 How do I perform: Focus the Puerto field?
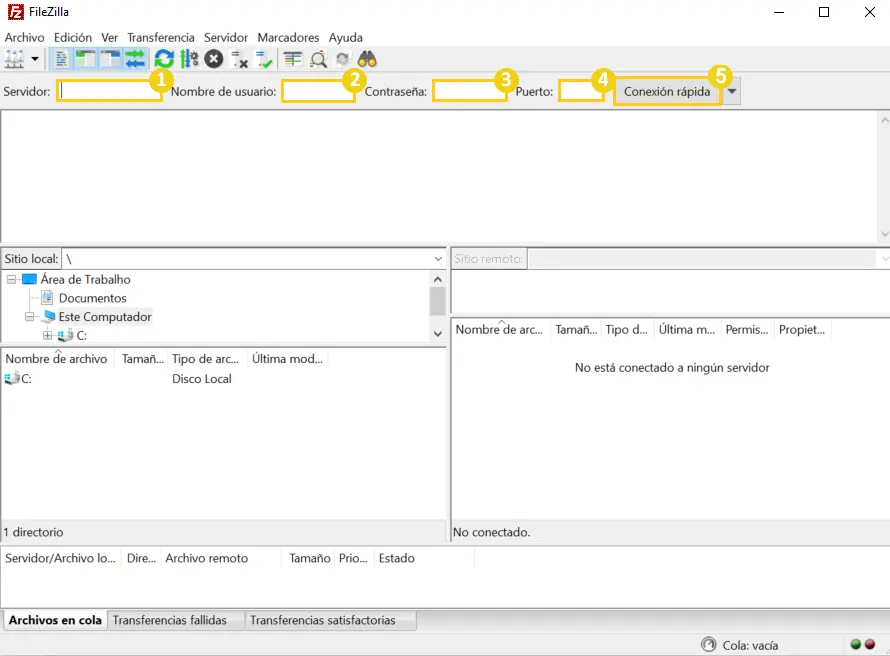click(581, 91)
